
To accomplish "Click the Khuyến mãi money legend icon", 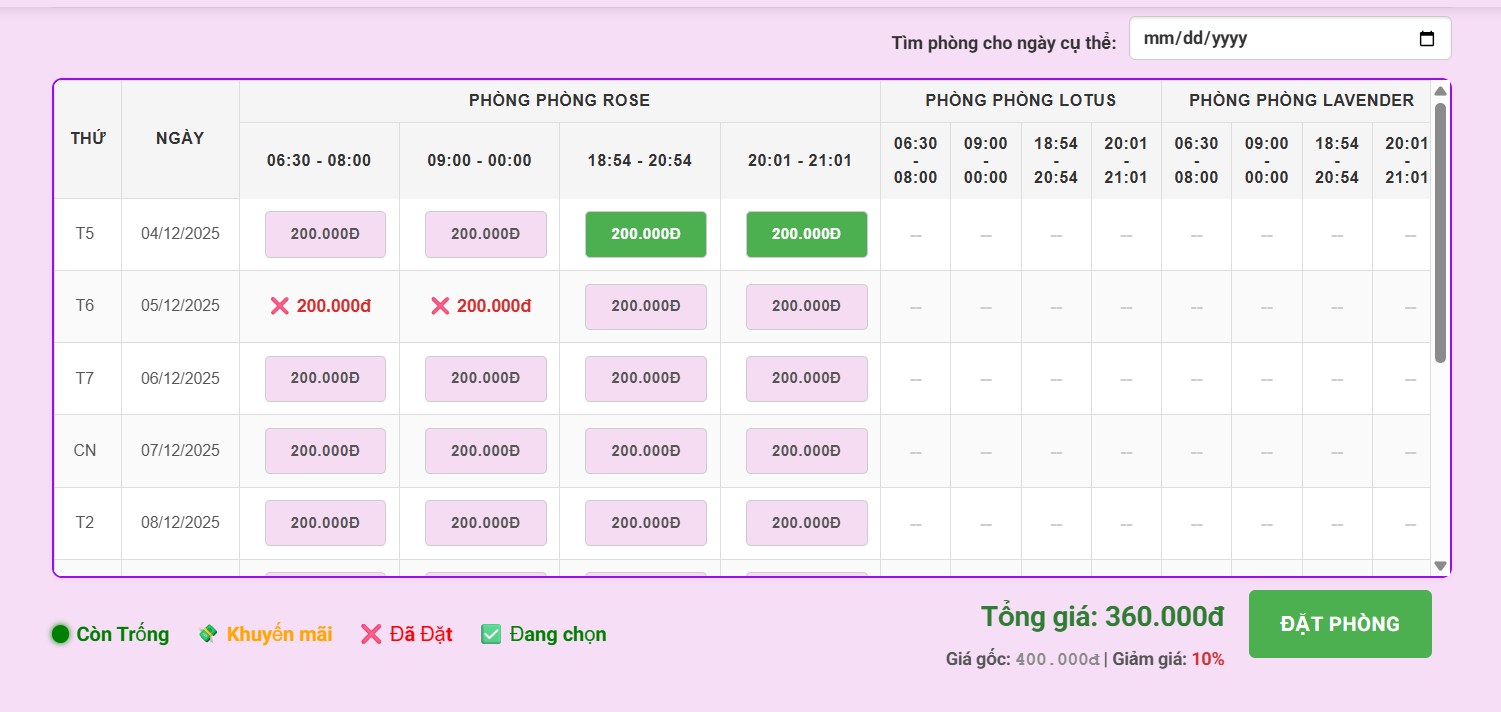I will (208, 634).
